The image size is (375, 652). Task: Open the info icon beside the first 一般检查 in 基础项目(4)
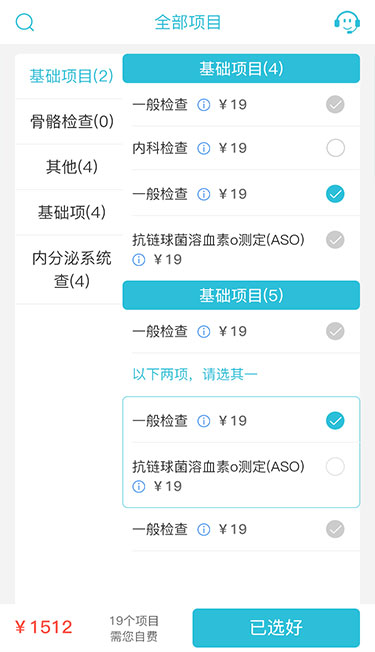(x=203, y=105)
